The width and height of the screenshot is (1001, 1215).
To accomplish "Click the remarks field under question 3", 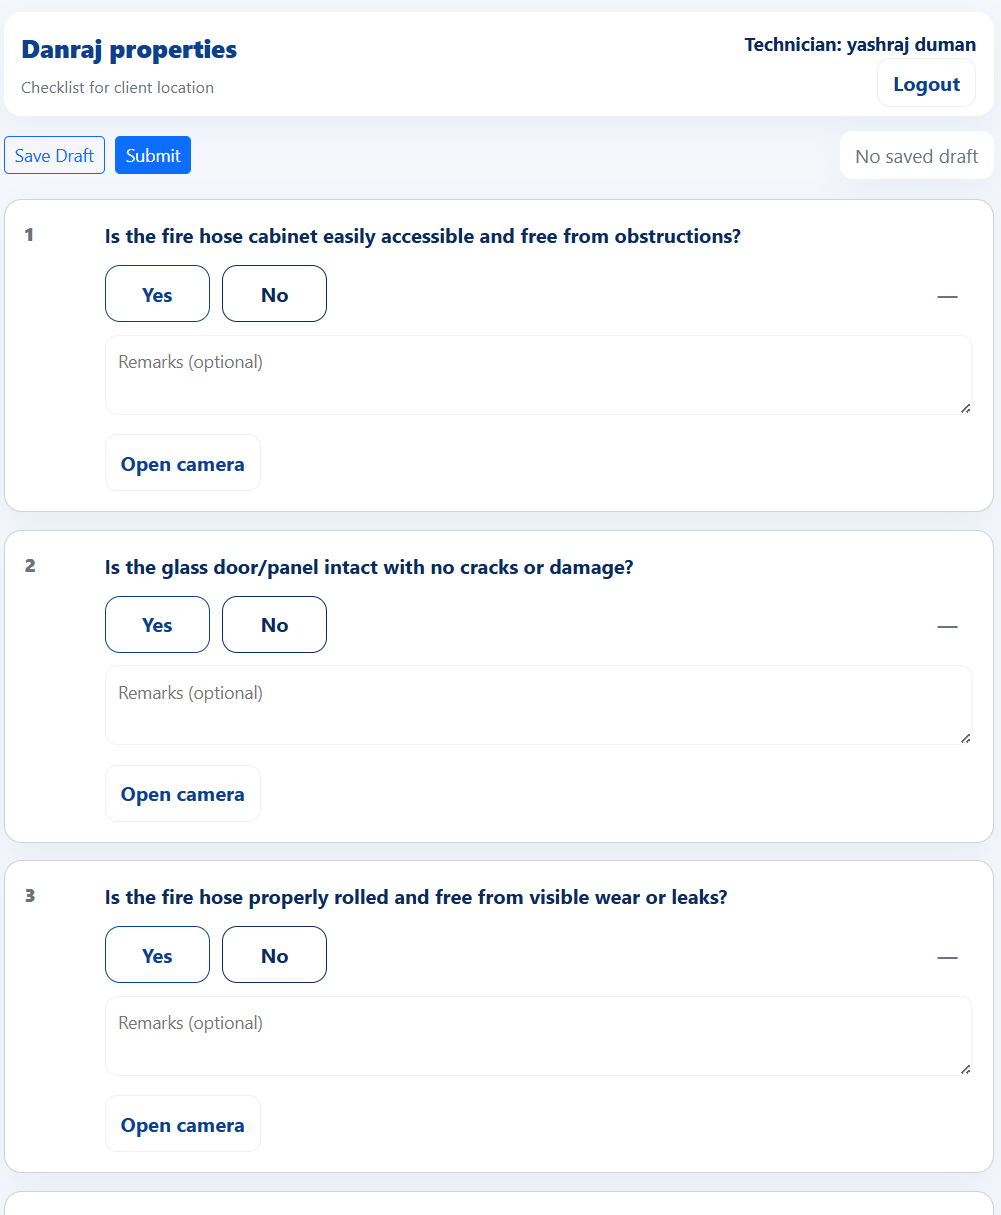I will 538,1035.
